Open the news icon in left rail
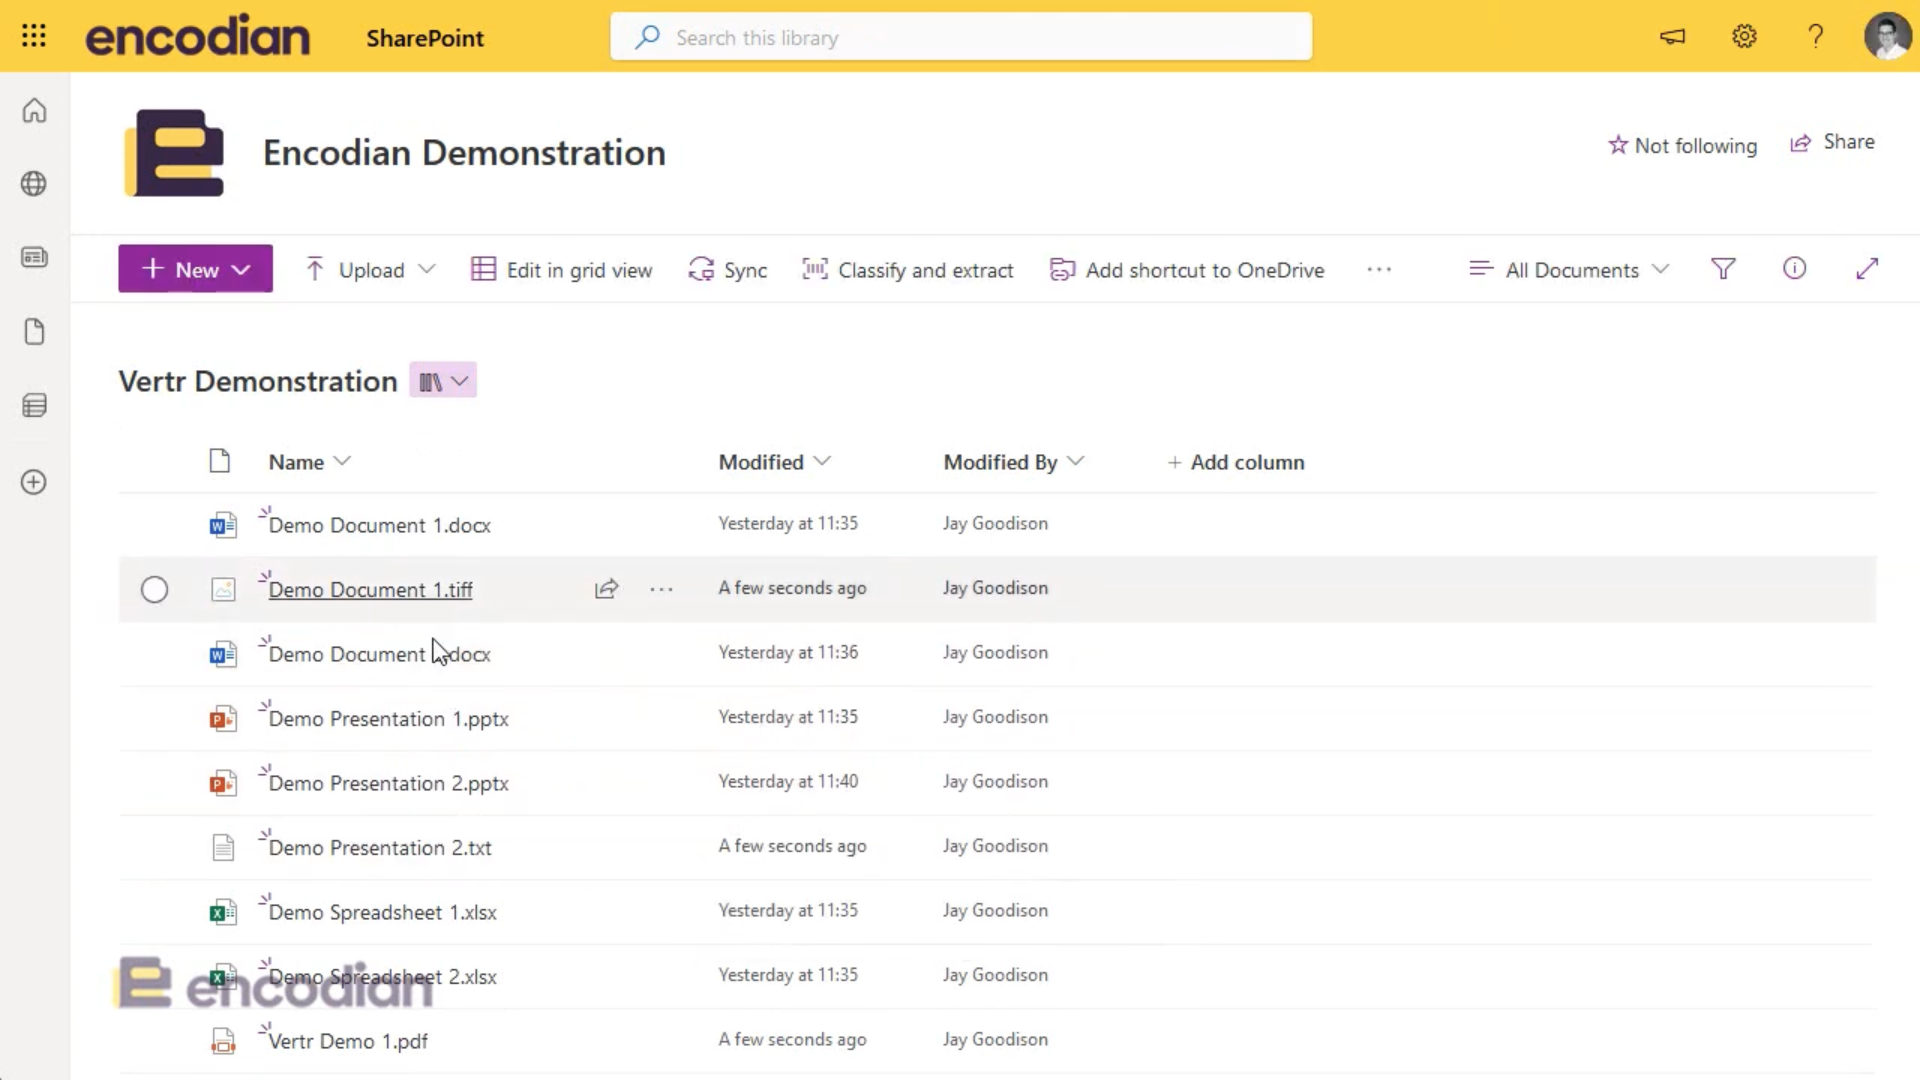 click(x=34, y=258)
